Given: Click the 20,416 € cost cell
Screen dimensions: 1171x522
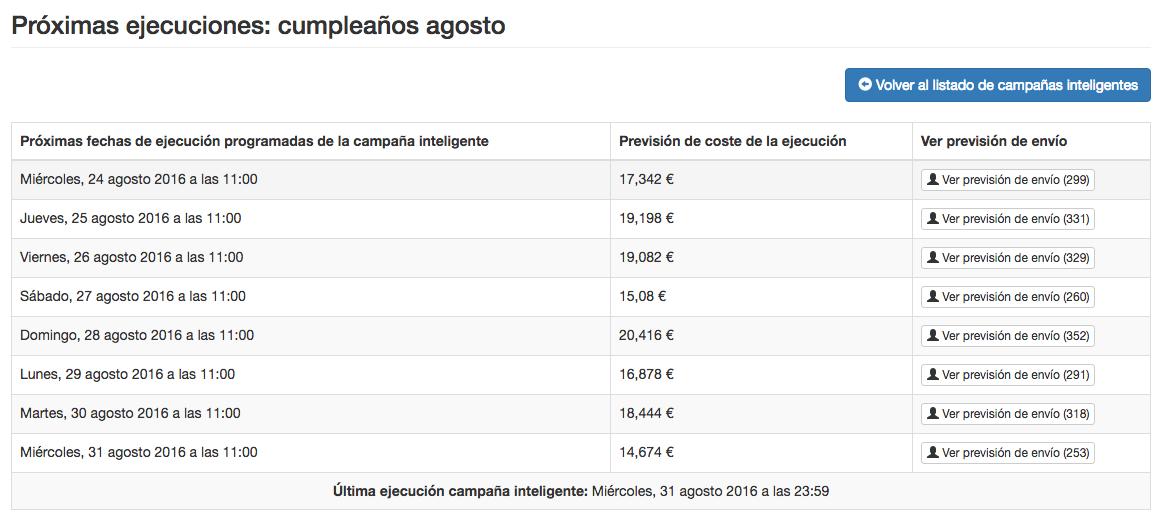Looking at the screenshot, I should [x=646, y=336].
